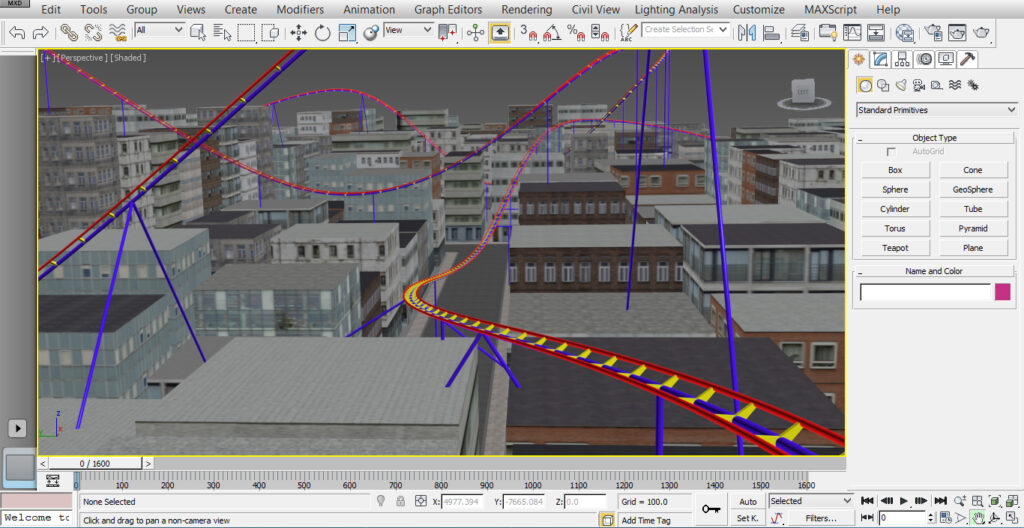Image resolution: width=1024 pixels, height=528 pixels.
Task: Toggle the Keyboard Shortcut Override button
Action: [500, 32]
